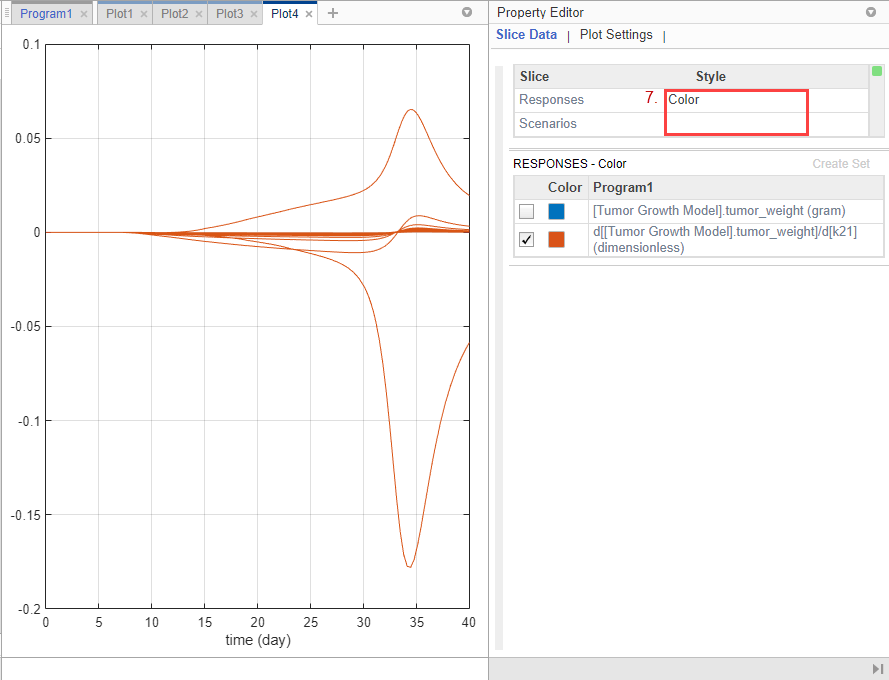The height and width of the screenshot is (680, 889).
Task: Select the Scenarios slice row
Action: (691, 124)
